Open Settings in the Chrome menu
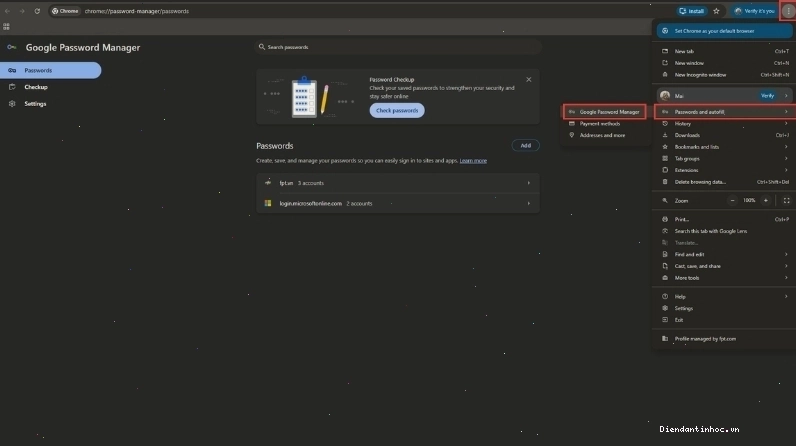 (x=724, y=308)
